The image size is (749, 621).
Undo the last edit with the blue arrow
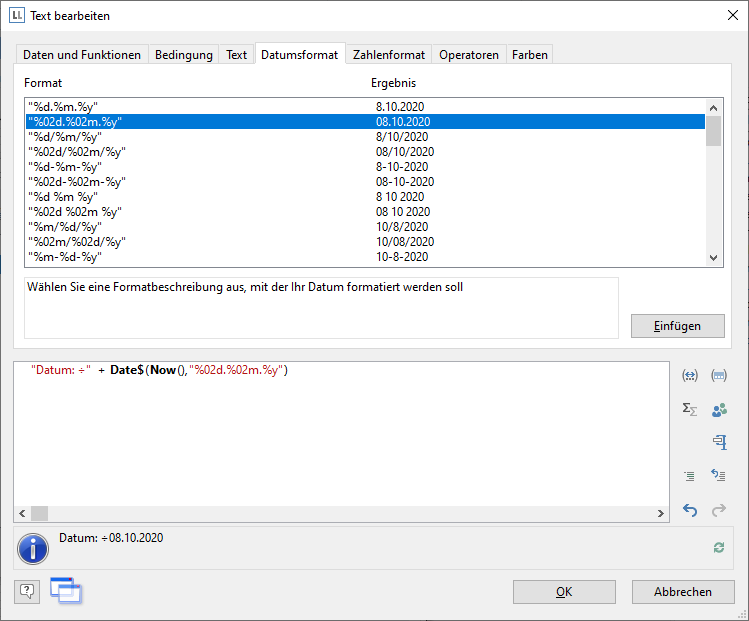[689, 510]
